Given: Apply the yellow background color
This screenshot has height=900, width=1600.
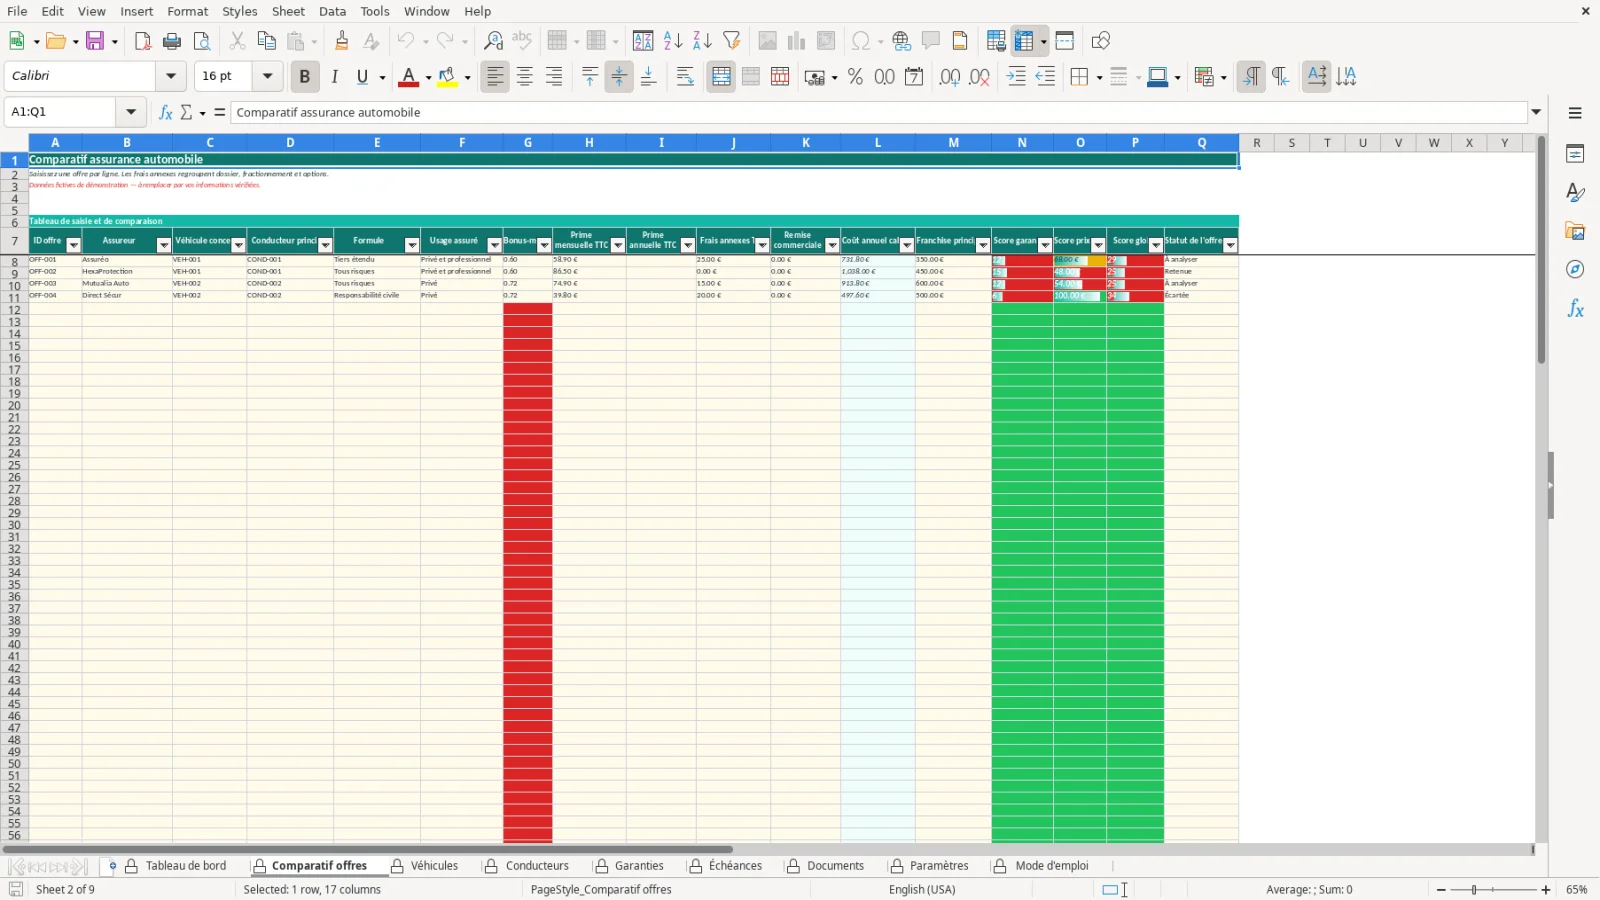Looking at the screenshot, I should pos(447,77).
